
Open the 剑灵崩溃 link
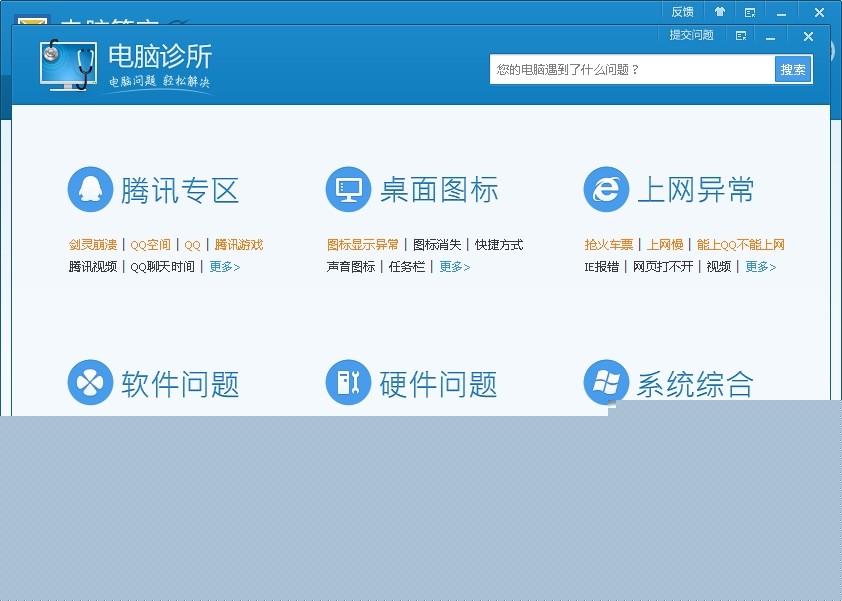point(93,245)
